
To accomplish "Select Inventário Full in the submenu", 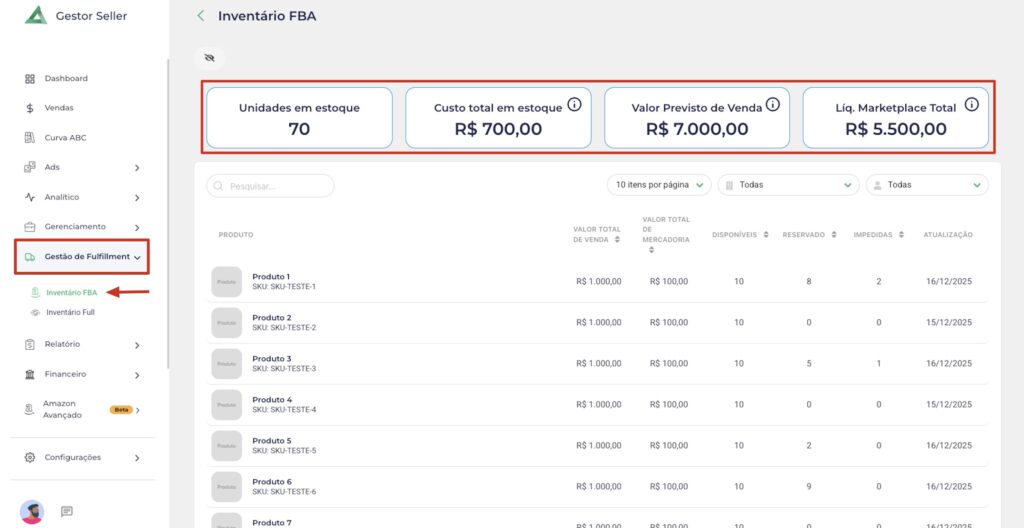I will pyautogui.click(x=70, y=313).
